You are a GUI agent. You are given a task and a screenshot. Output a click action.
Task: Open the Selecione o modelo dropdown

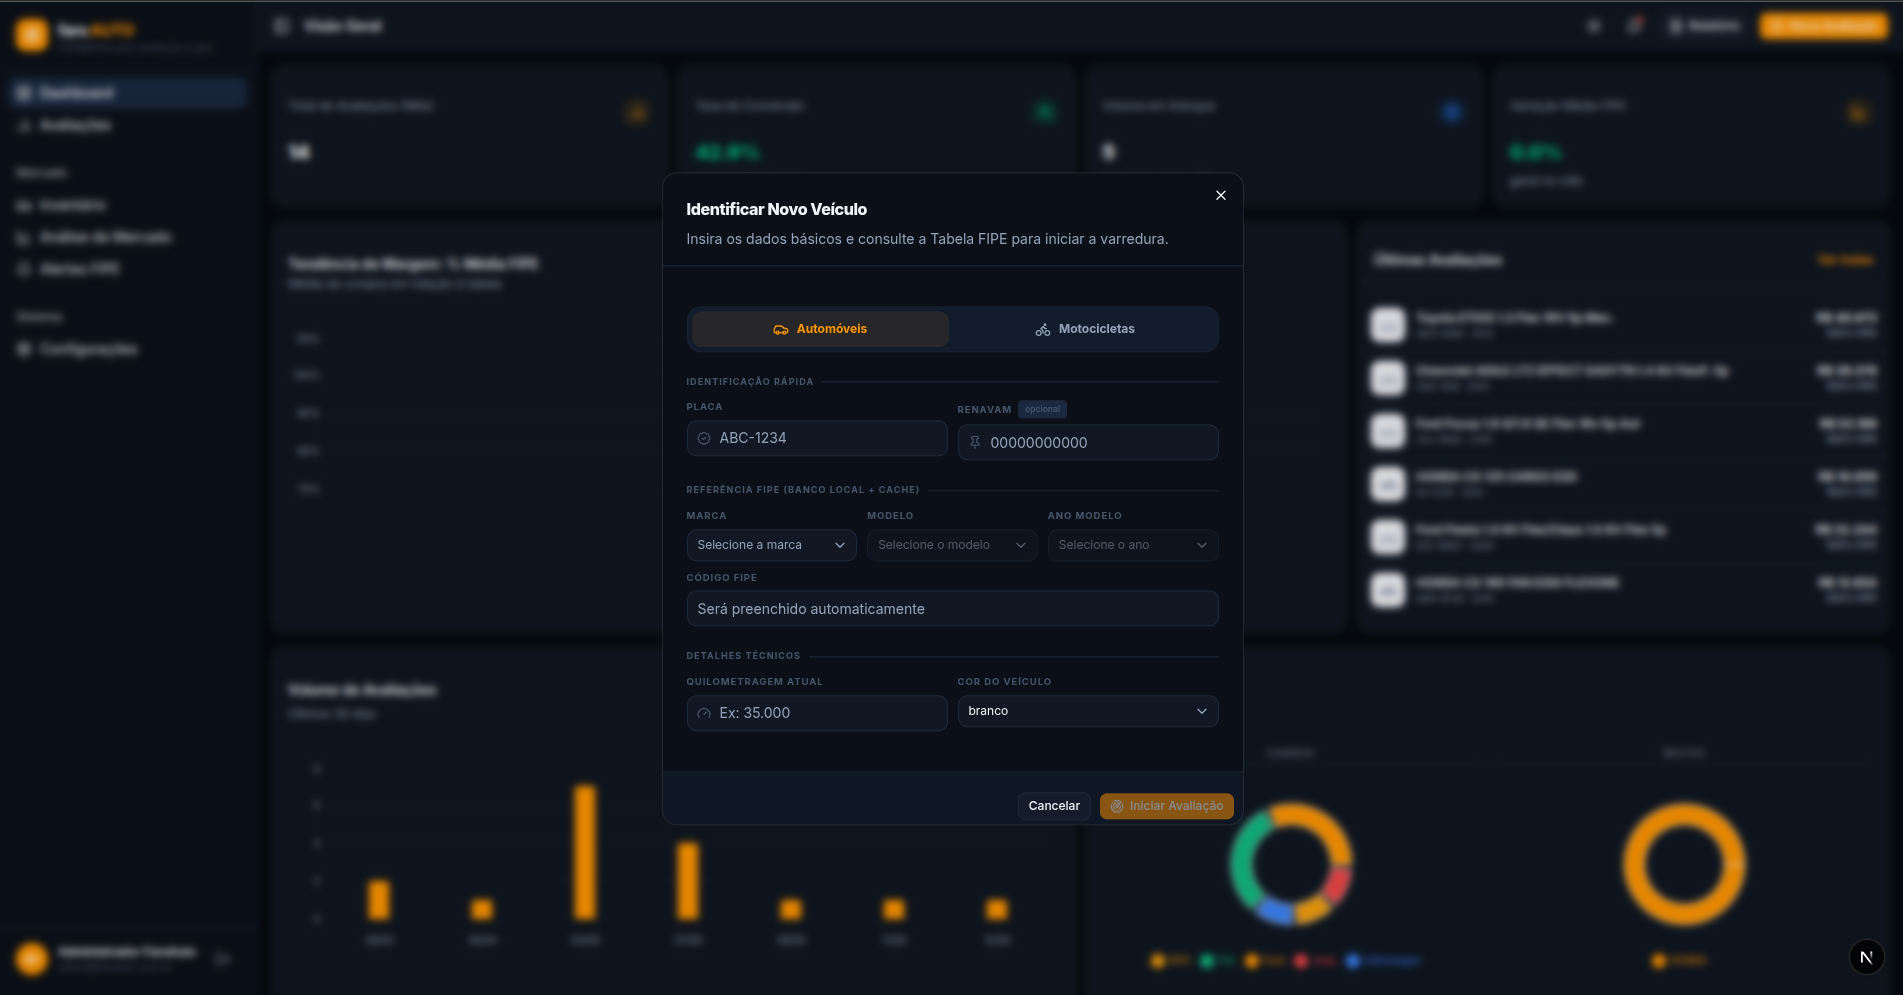point(952,545)
